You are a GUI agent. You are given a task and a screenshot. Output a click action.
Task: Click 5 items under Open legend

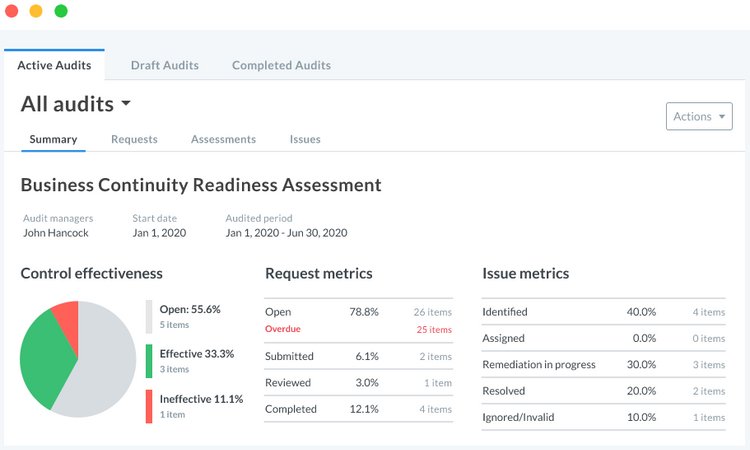coord(174,325)
